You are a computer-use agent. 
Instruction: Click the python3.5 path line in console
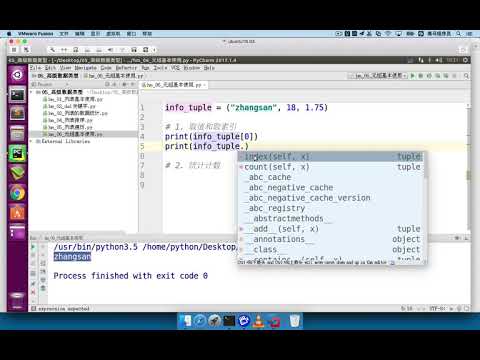point(145,247)
